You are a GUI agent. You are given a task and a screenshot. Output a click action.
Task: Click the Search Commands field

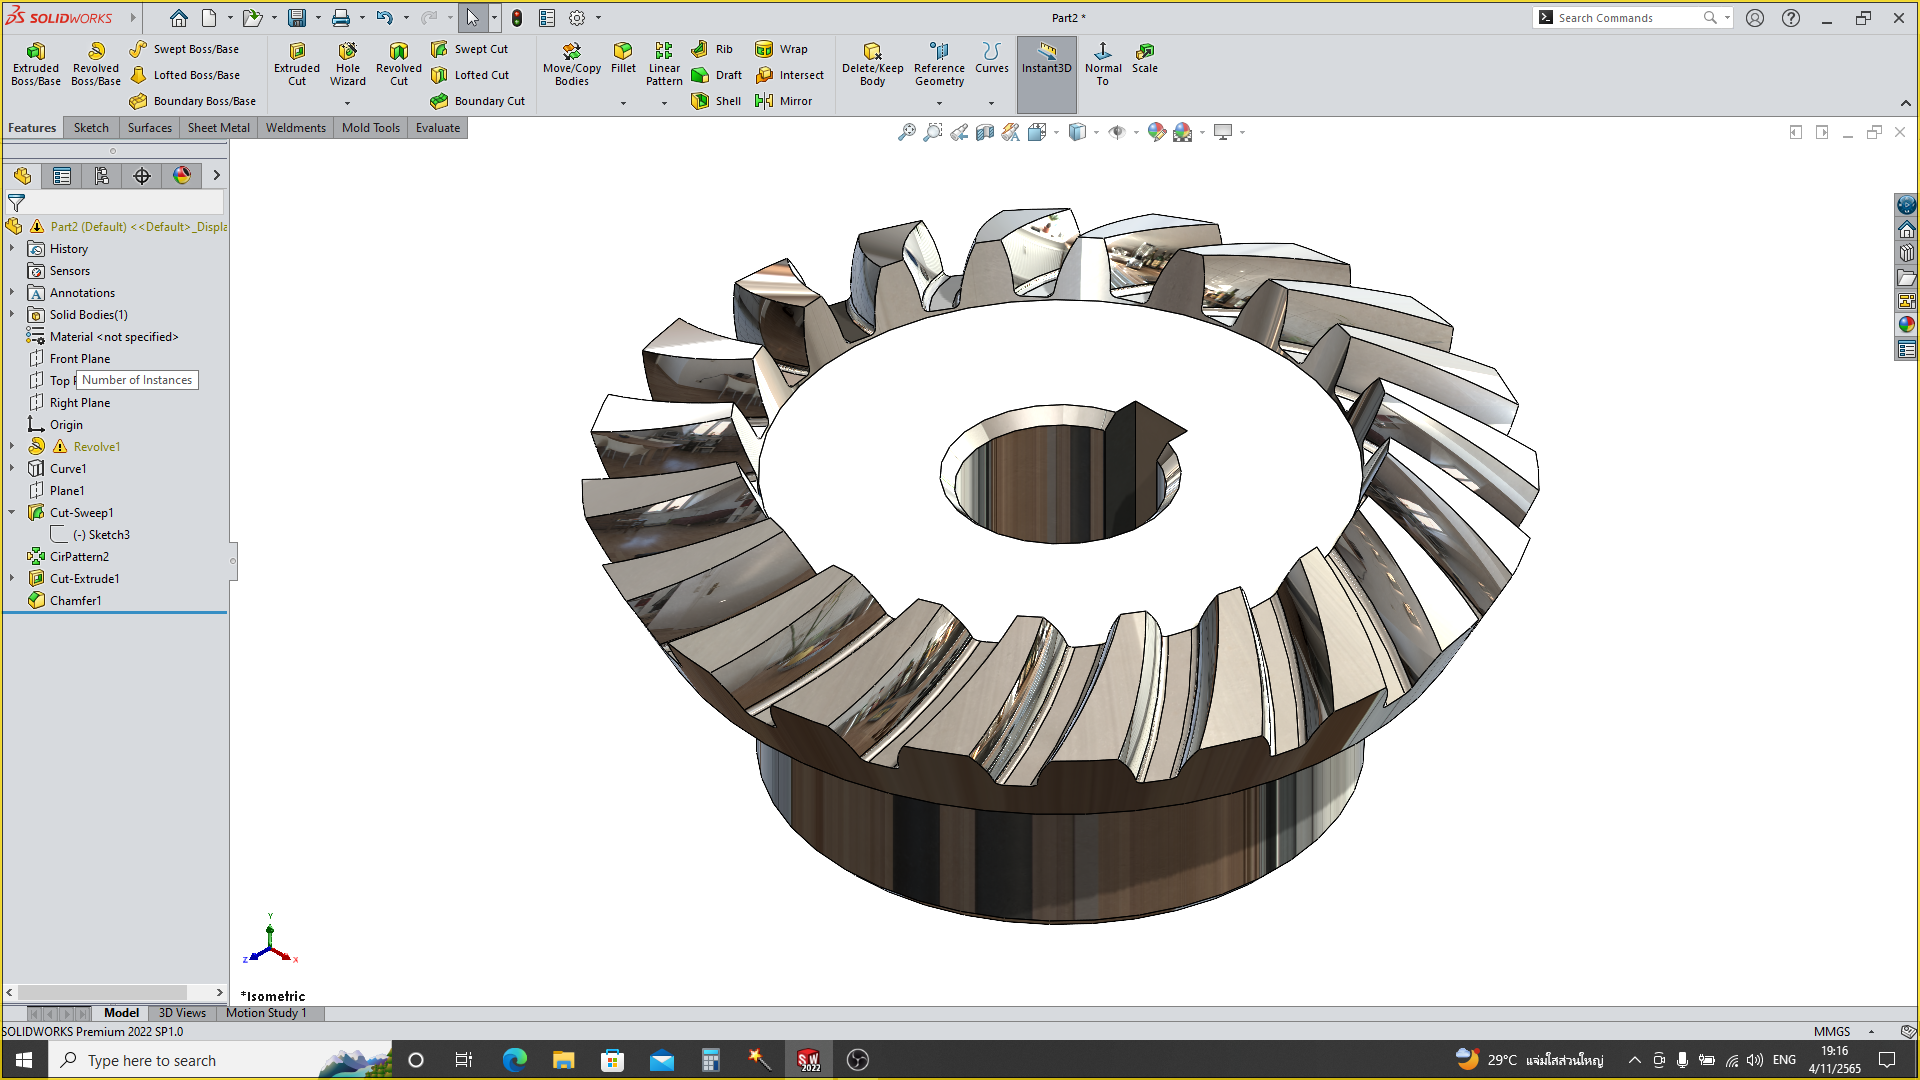tap(1631, 18)
